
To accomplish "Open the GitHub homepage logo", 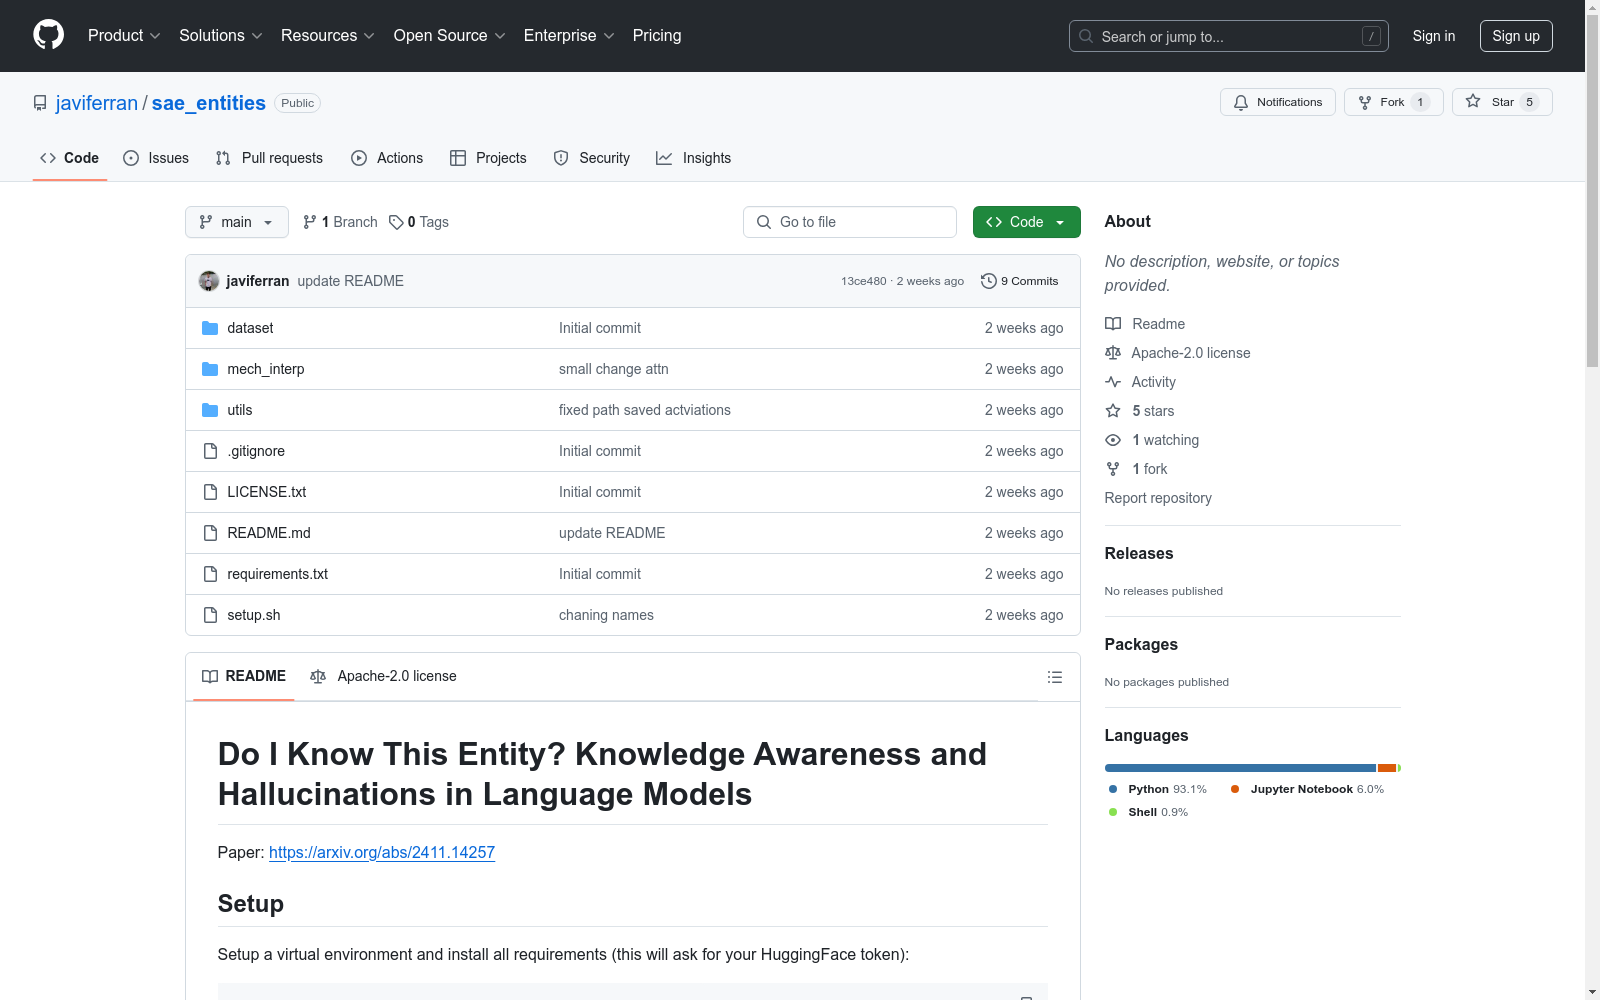I will click(x=48, y=35).
